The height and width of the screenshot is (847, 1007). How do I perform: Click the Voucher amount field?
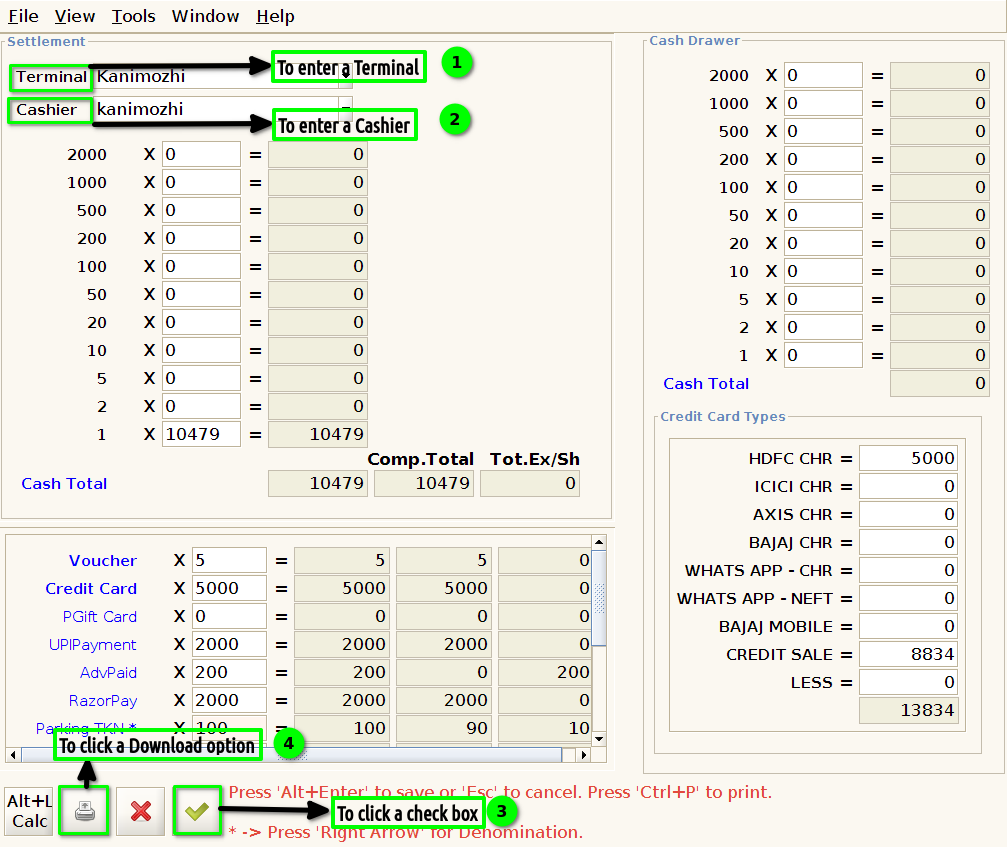[229, 560]
